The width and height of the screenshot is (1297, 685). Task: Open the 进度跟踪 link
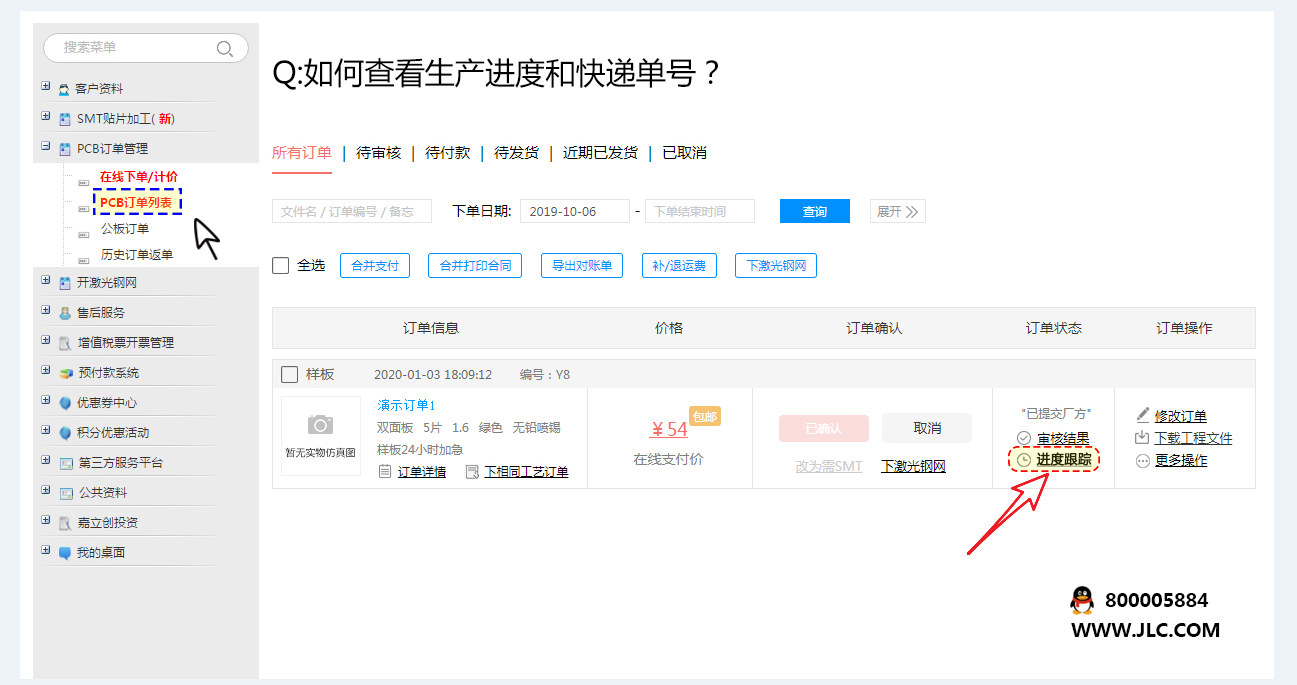[x=1063, y=459]
